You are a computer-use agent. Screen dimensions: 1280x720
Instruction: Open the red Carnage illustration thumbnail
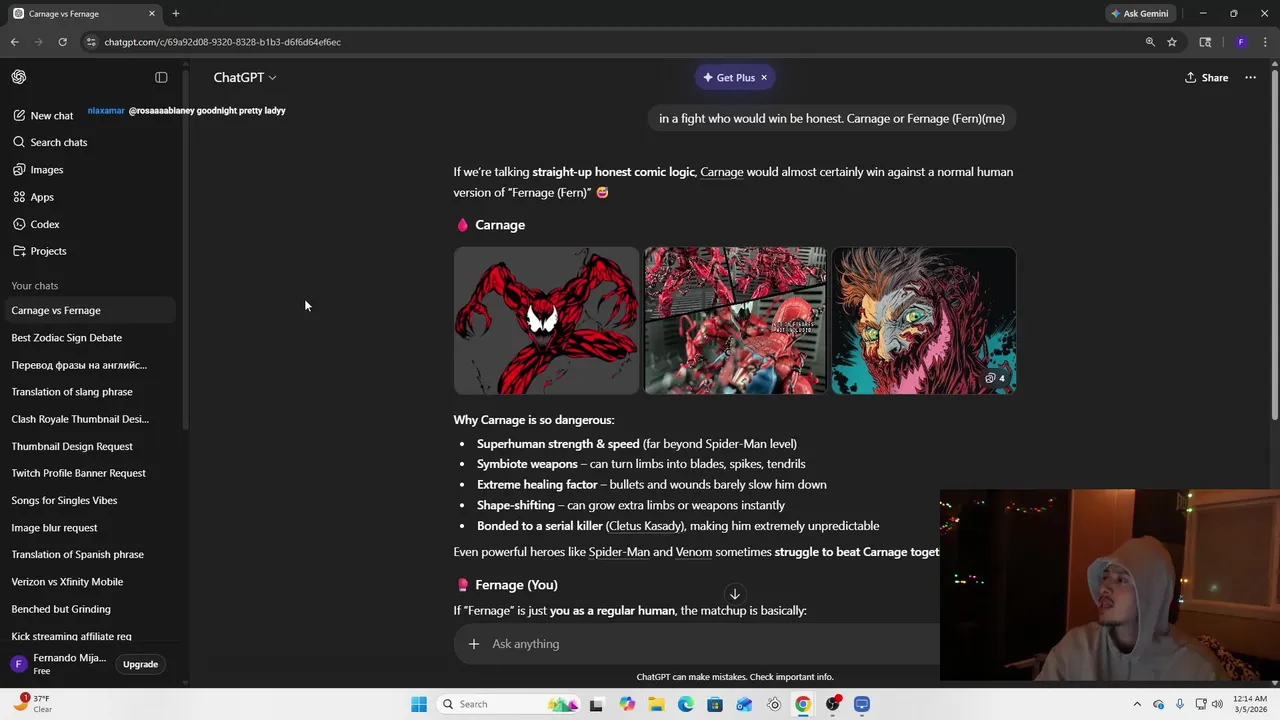coord(546,321)
